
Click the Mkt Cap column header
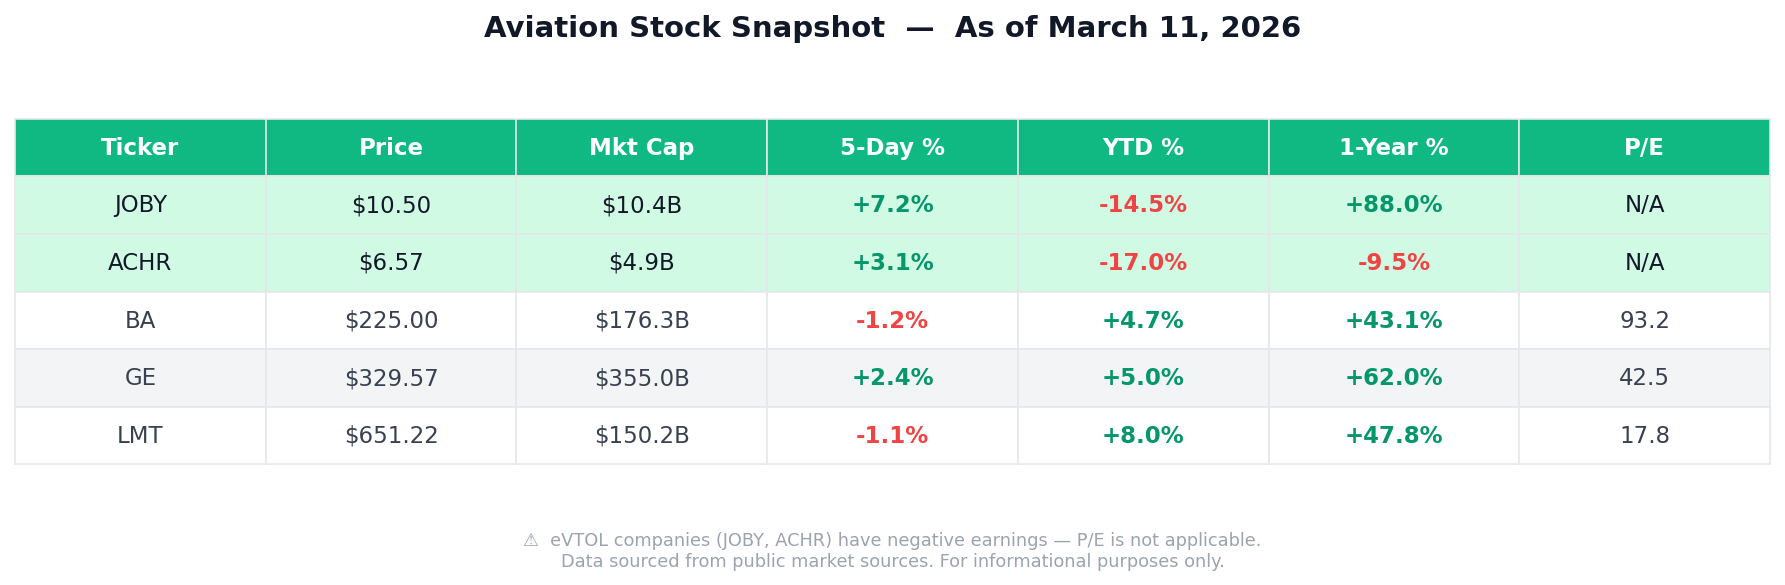pos(641,148)
